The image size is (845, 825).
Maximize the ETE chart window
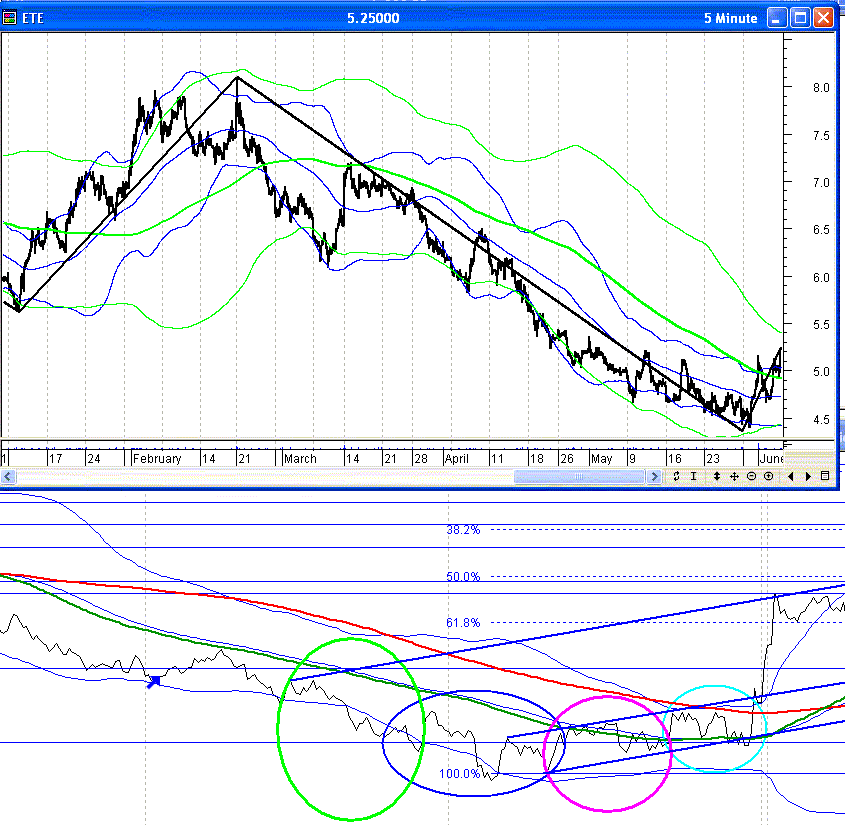click(x=800, y=18)
